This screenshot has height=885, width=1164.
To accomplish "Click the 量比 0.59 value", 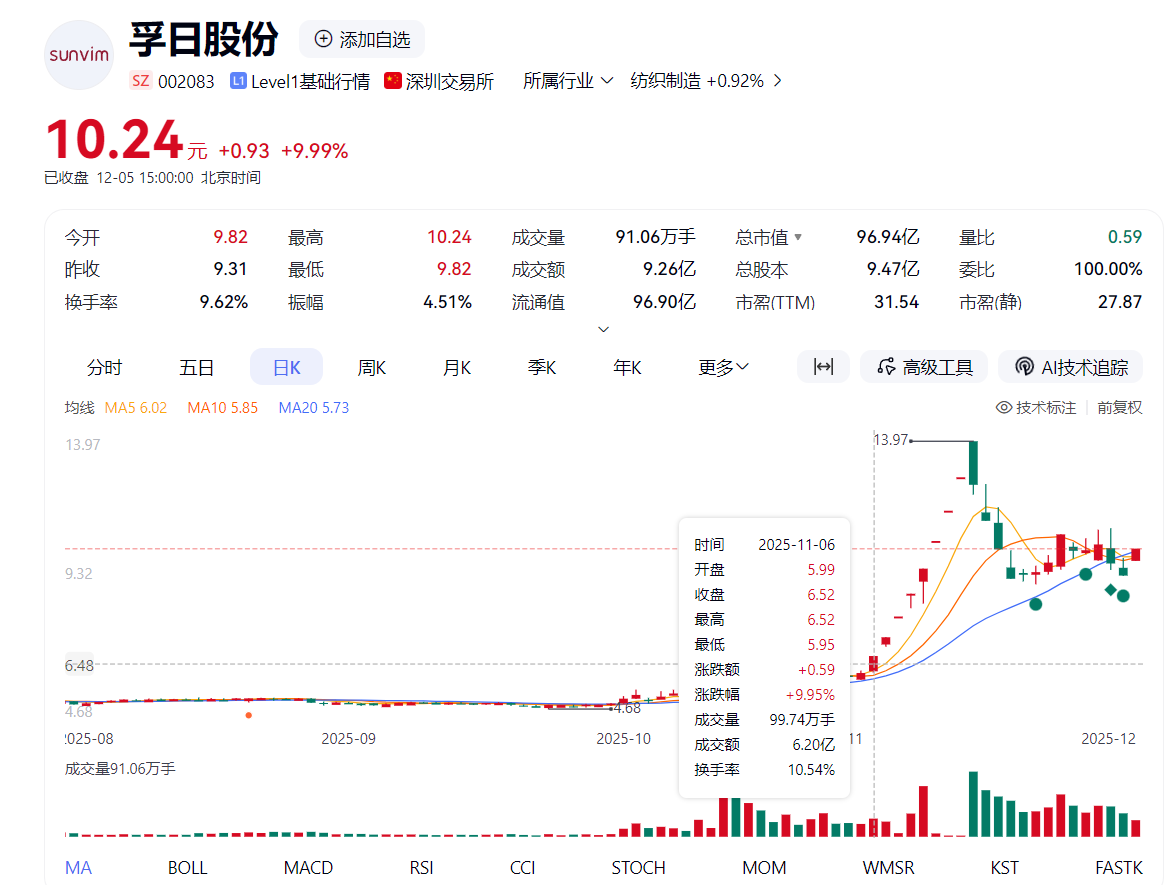I will point(1125,237).
